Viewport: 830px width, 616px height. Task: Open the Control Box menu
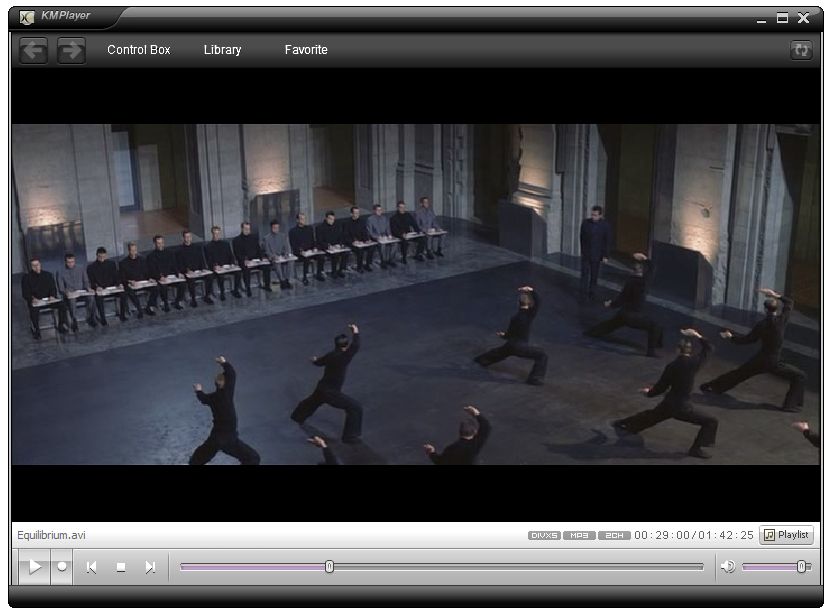pos(139,50)
